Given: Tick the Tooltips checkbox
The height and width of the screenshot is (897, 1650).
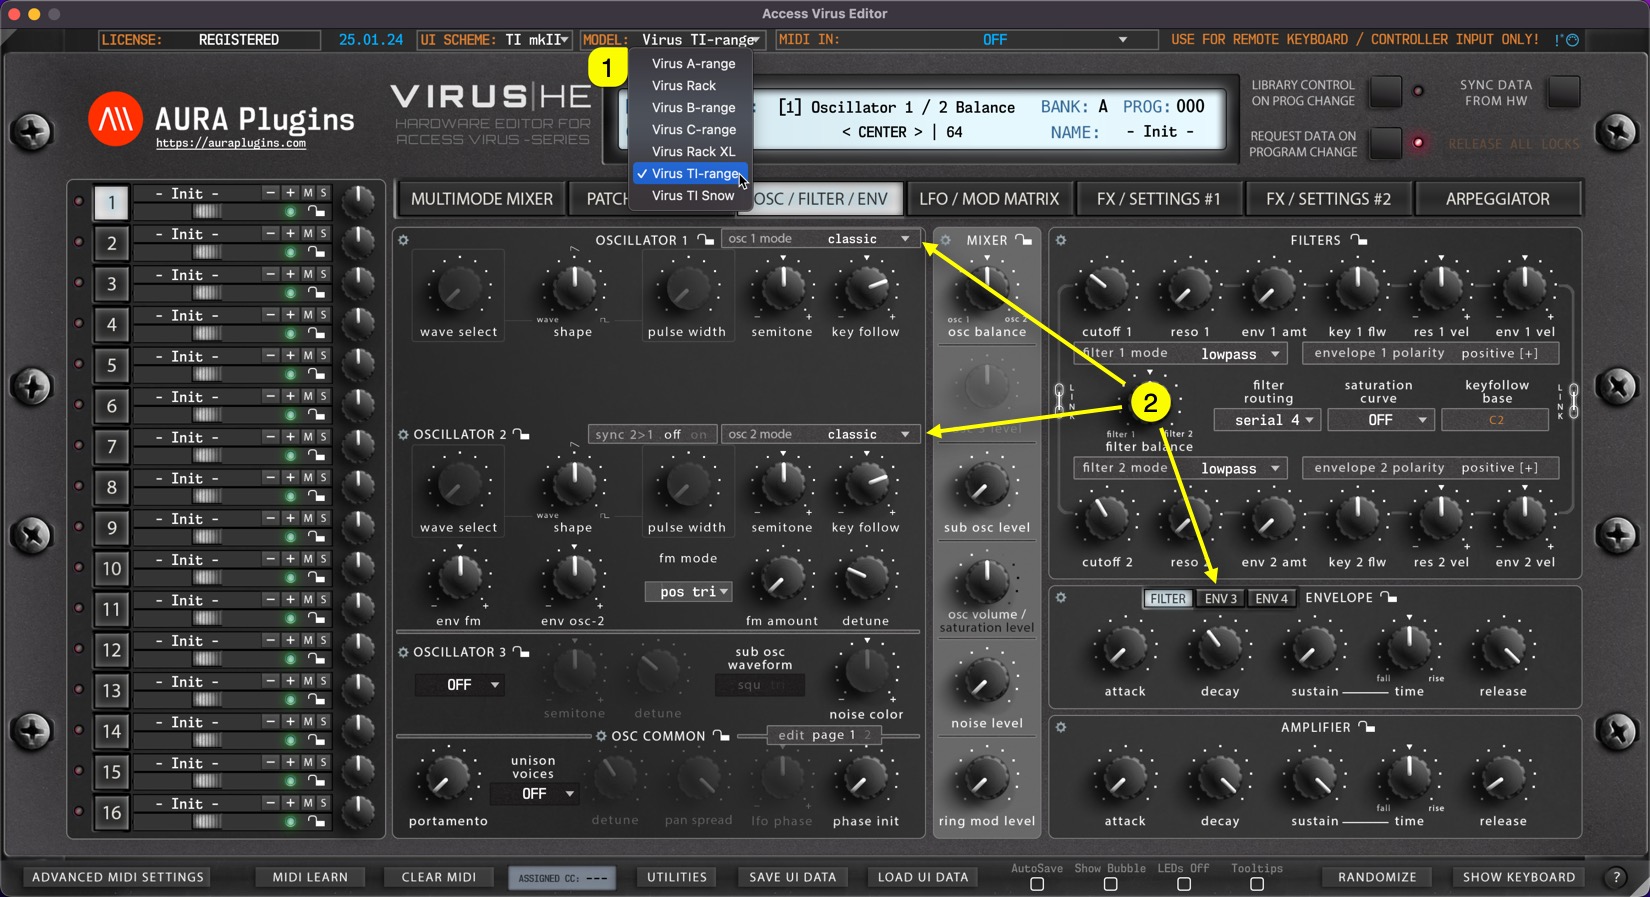Looking at the screenshot, I should click(1257, 884).
